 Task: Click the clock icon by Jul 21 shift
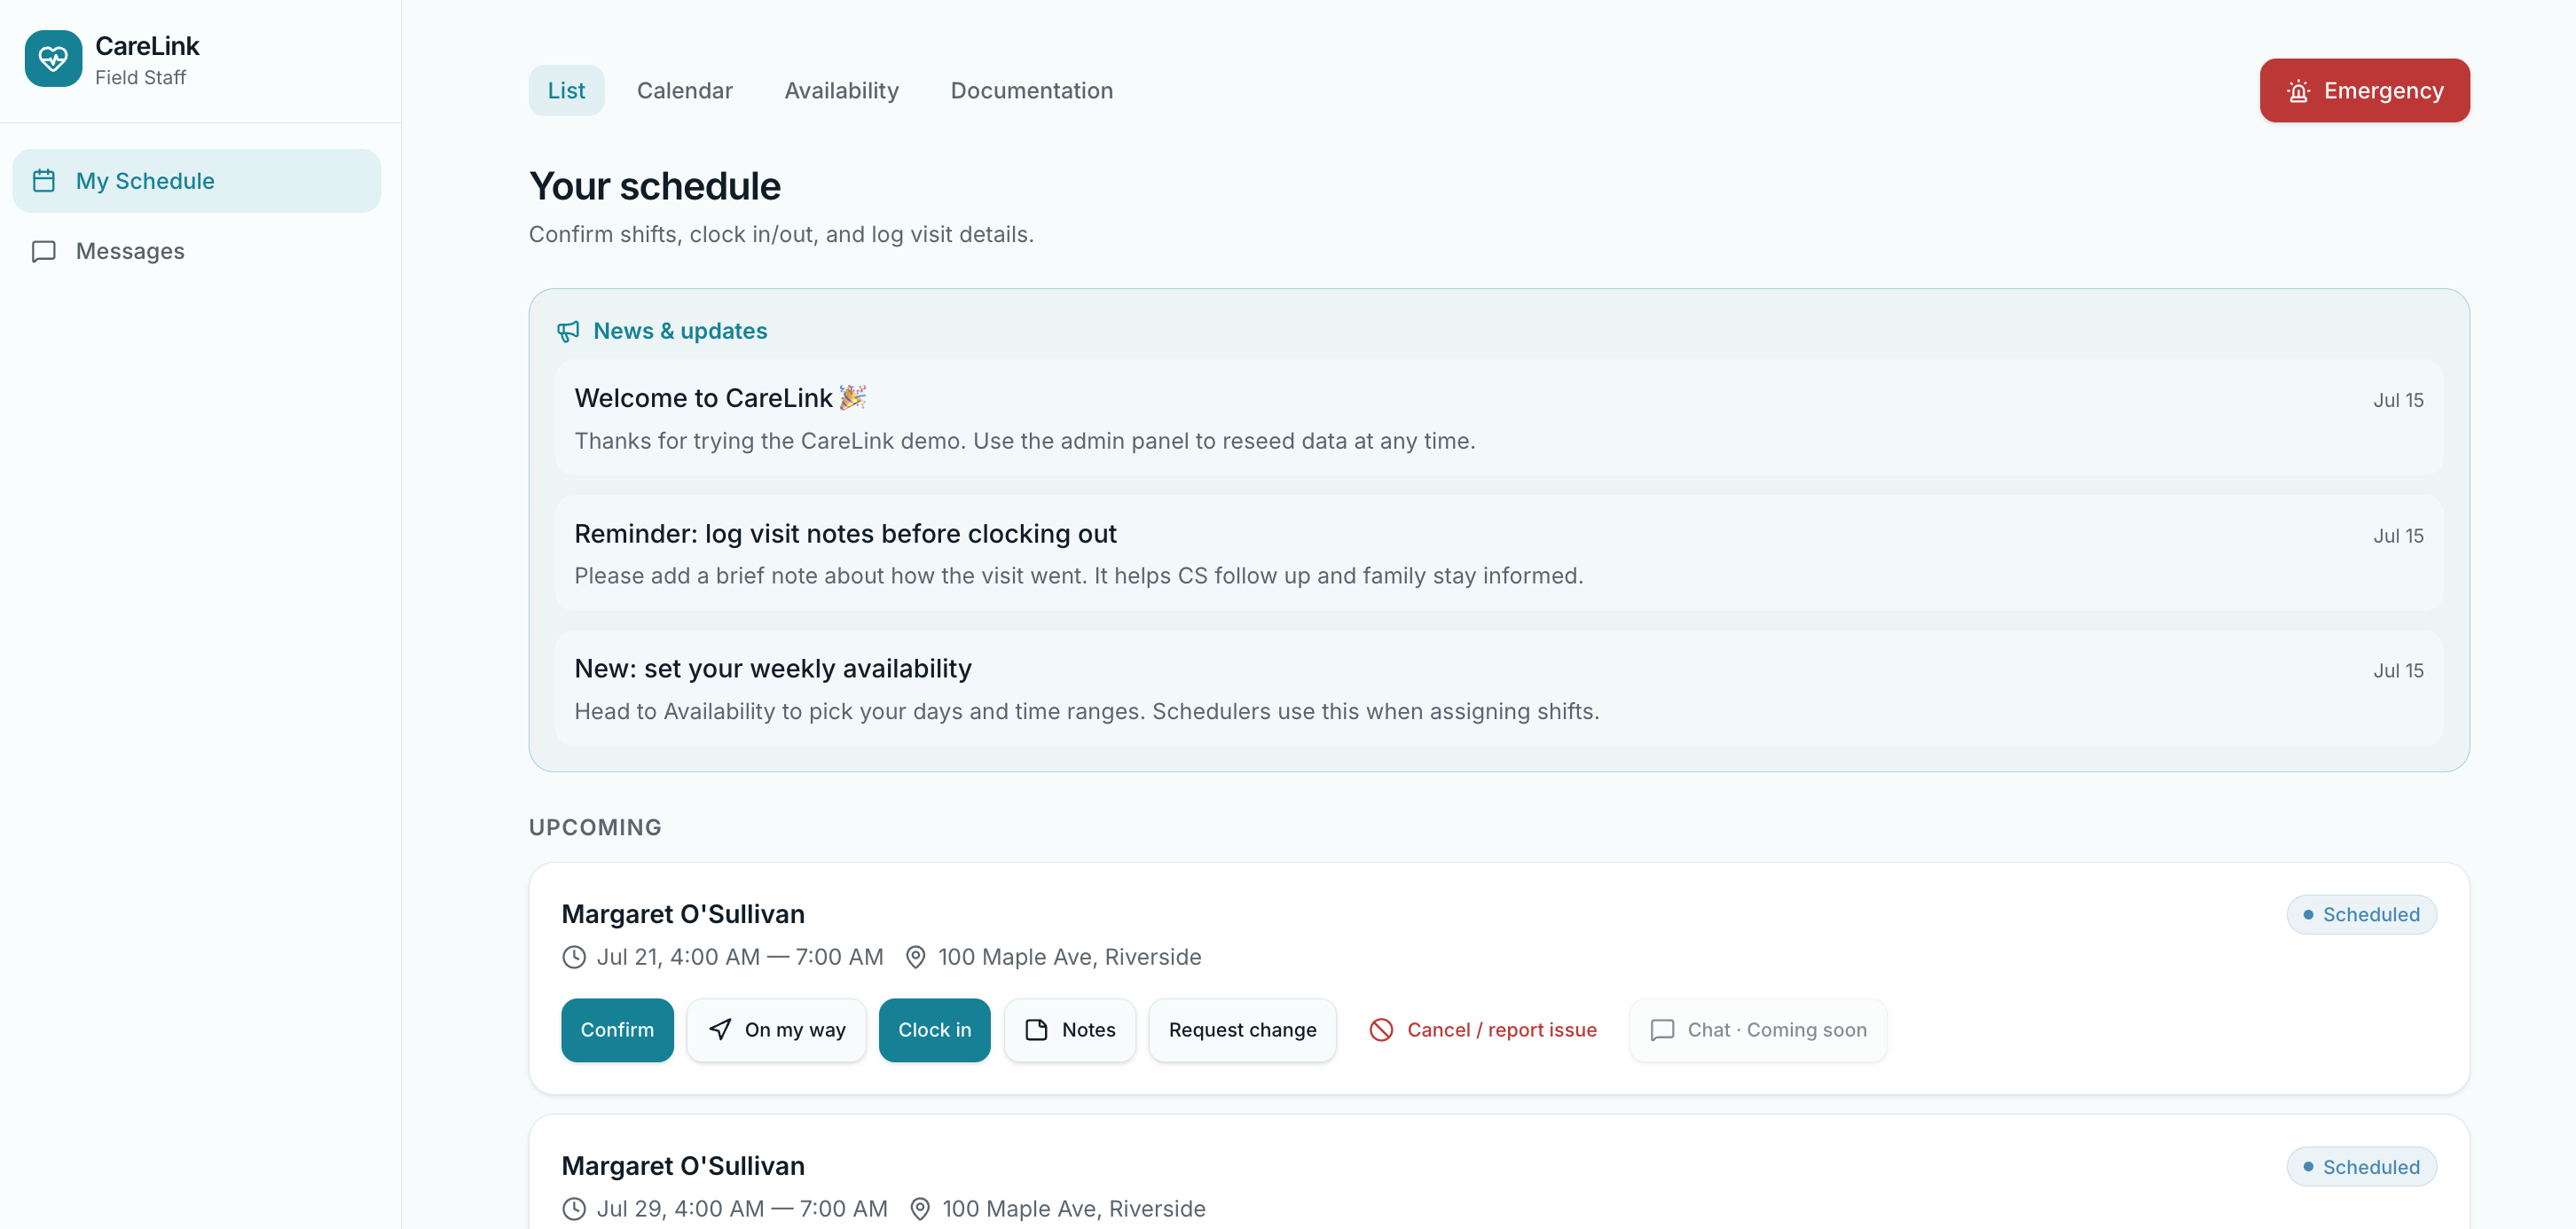[x=574, y=957]
